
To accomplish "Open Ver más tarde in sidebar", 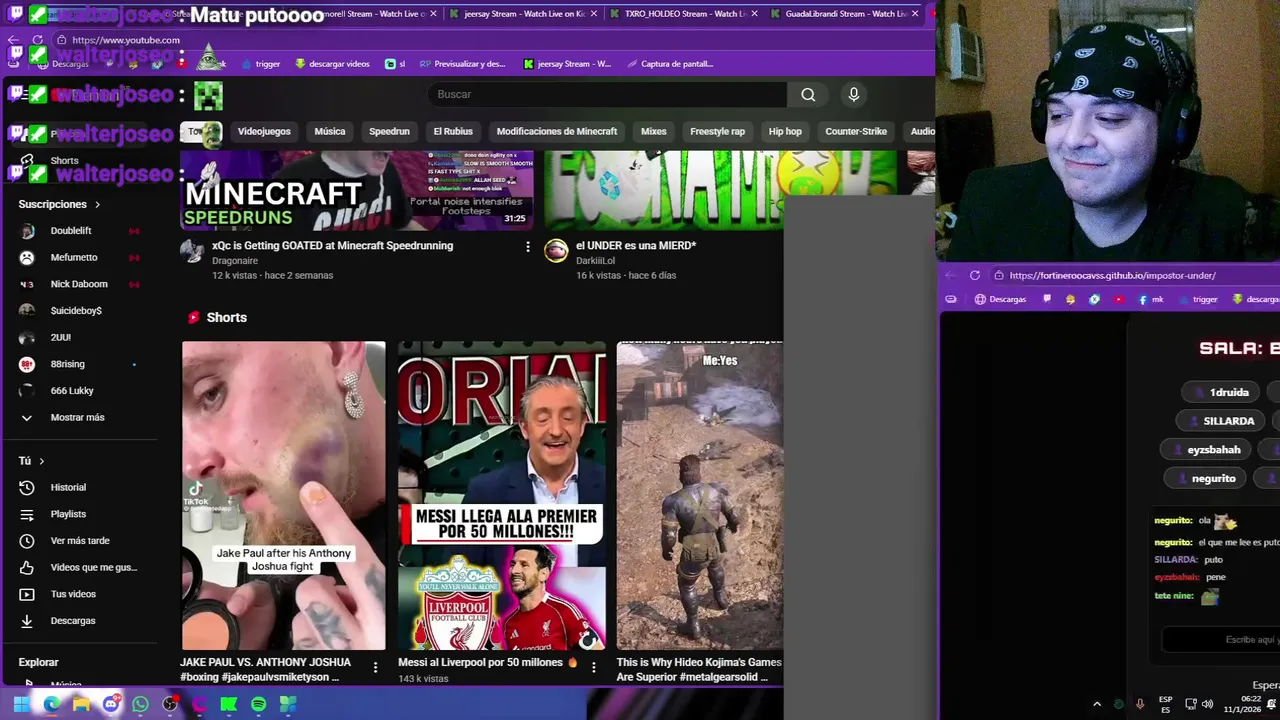I will click(x=80, y=541).
